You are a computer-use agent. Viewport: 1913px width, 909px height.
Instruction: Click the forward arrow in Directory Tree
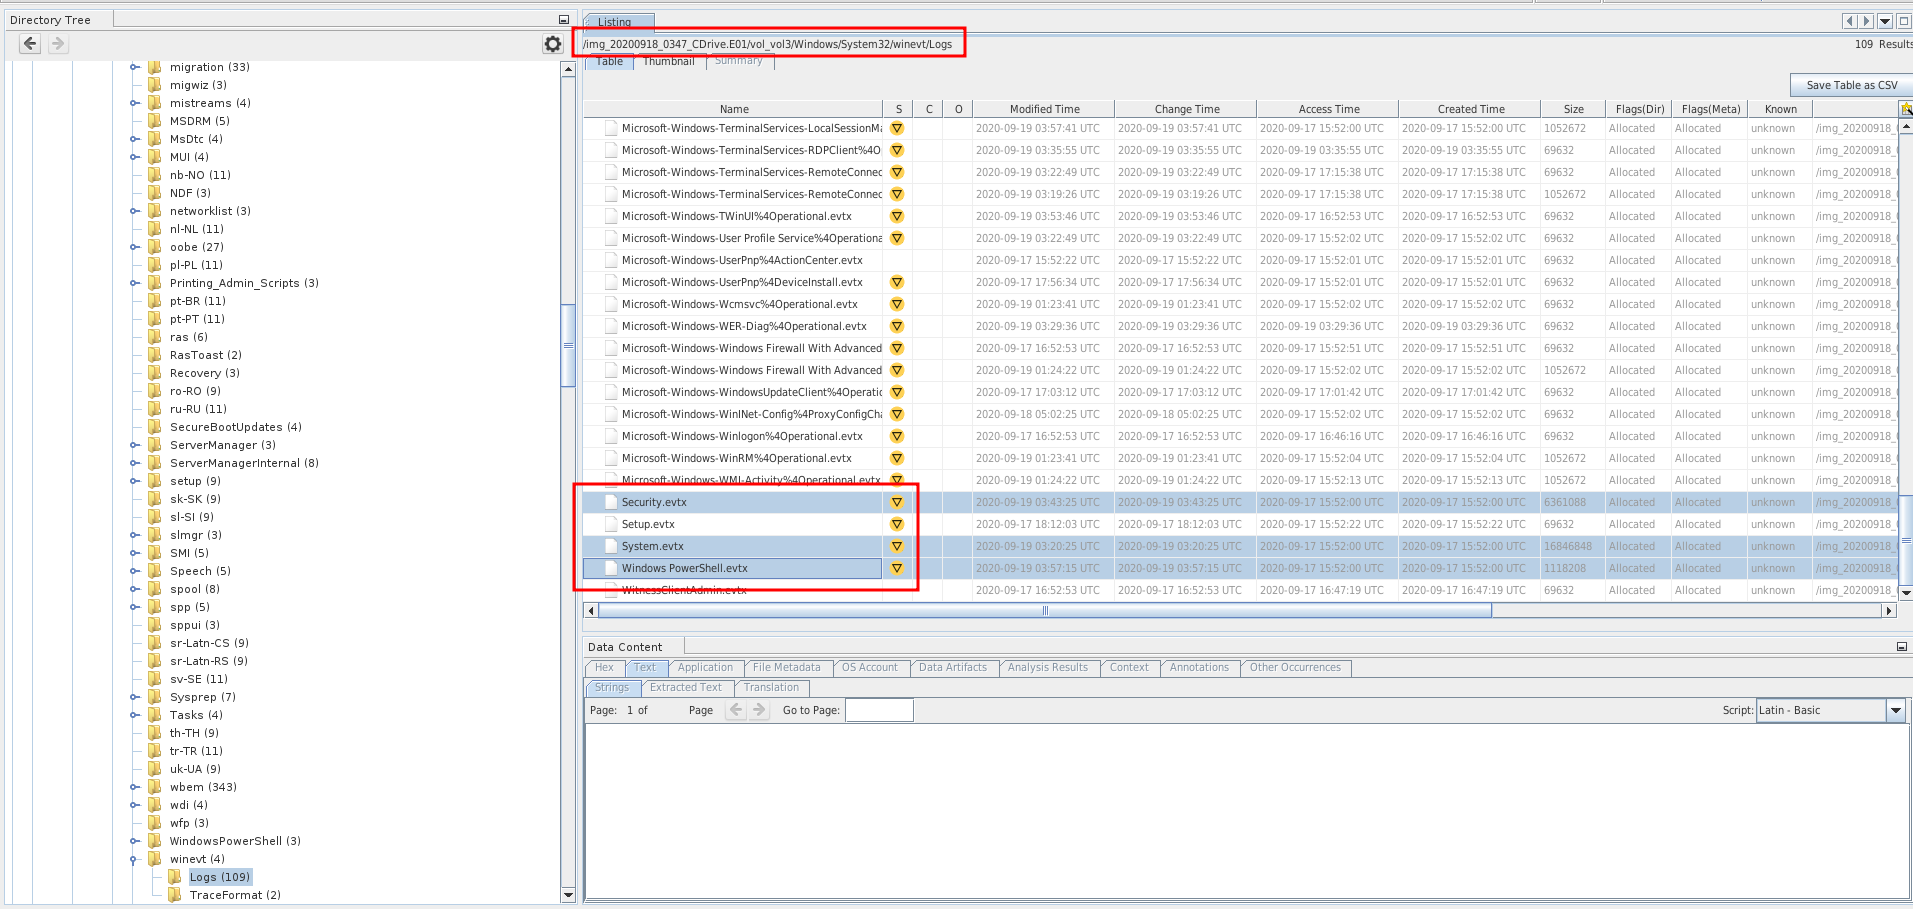pos(58,44)
